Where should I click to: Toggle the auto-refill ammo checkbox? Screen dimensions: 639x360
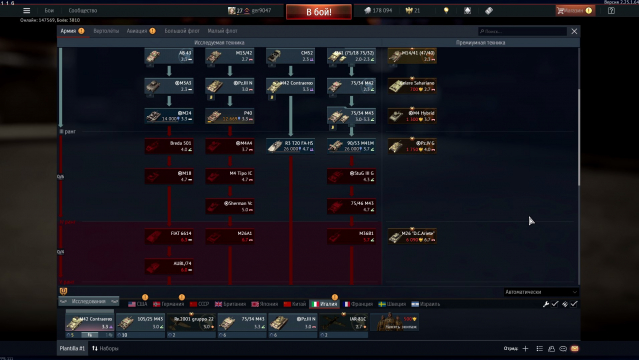click(x=574, y=304)
